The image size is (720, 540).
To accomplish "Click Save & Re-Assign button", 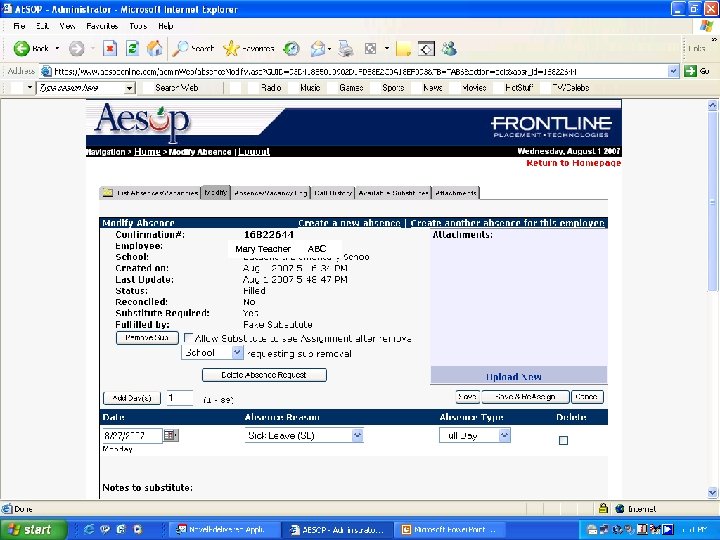I will 525,397.
